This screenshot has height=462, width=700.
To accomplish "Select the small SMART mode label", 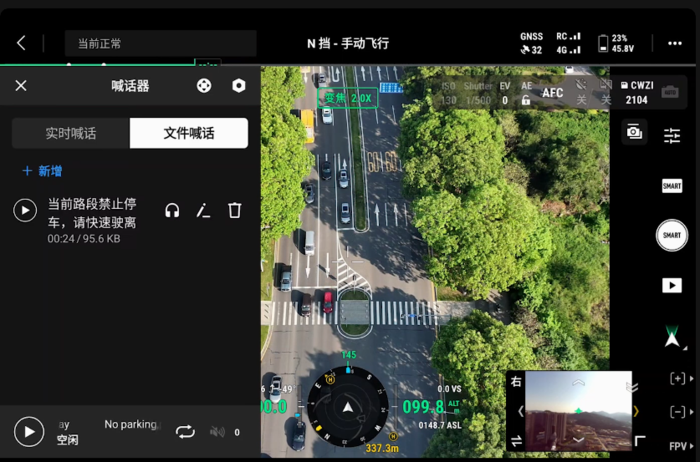I will coord(672,186).
